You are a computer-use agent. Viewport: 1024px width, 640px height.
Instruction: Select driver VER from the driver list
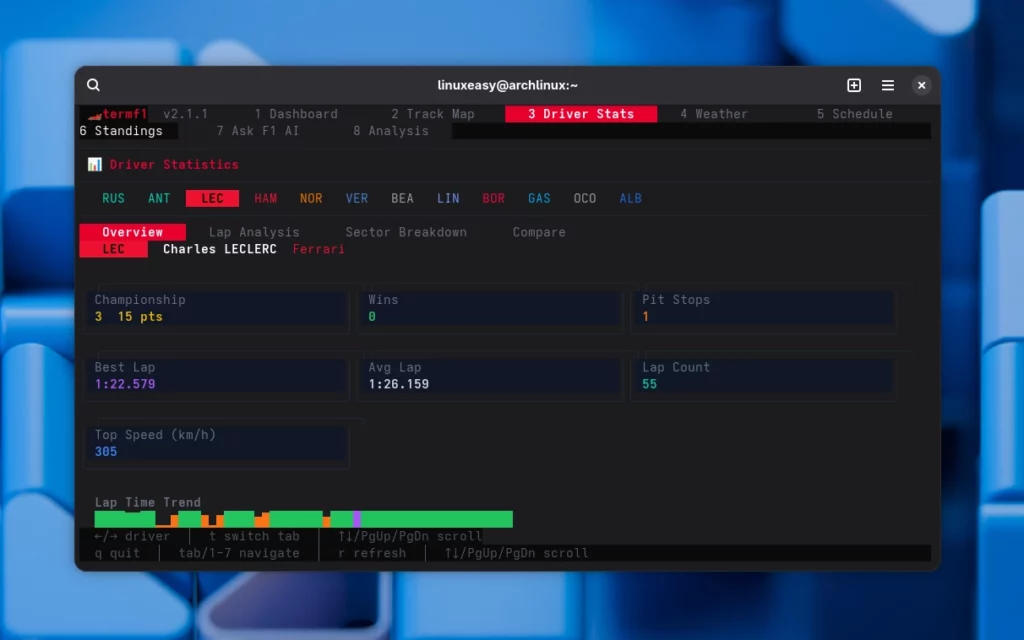click(x=356, y=198)
